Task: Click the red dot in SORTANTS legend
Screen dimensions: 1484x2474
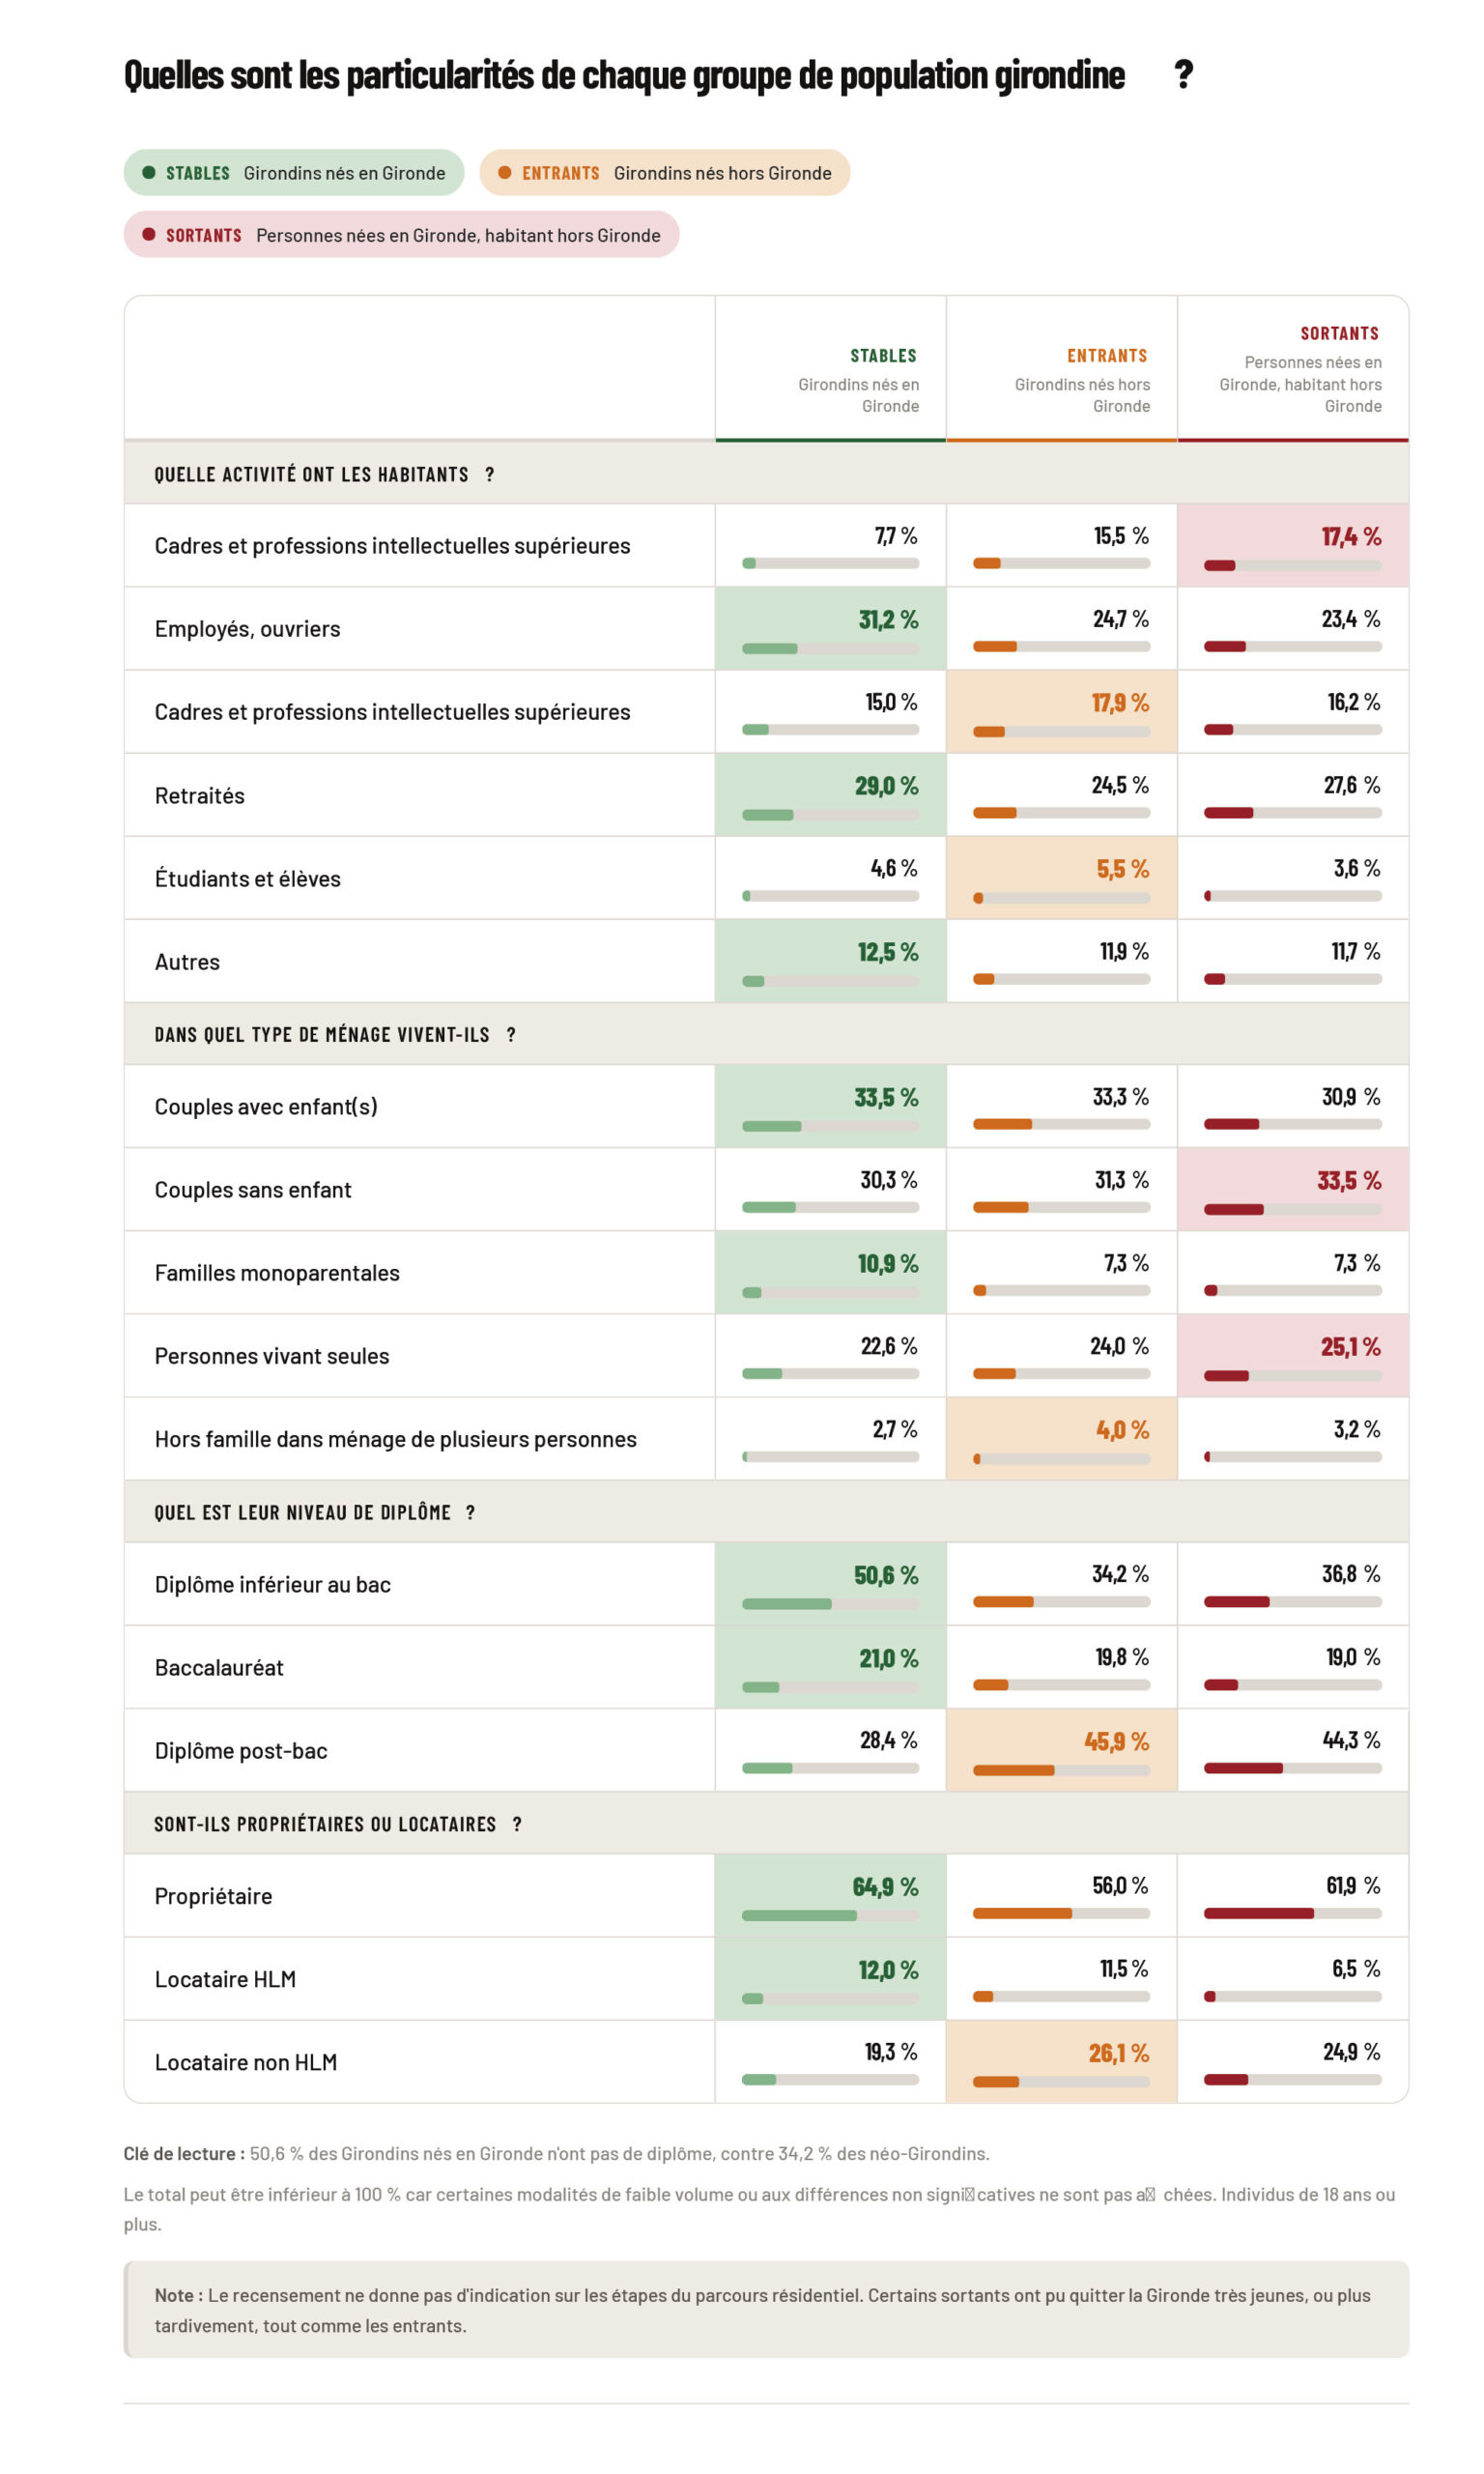Action: (x=149, y=234)
